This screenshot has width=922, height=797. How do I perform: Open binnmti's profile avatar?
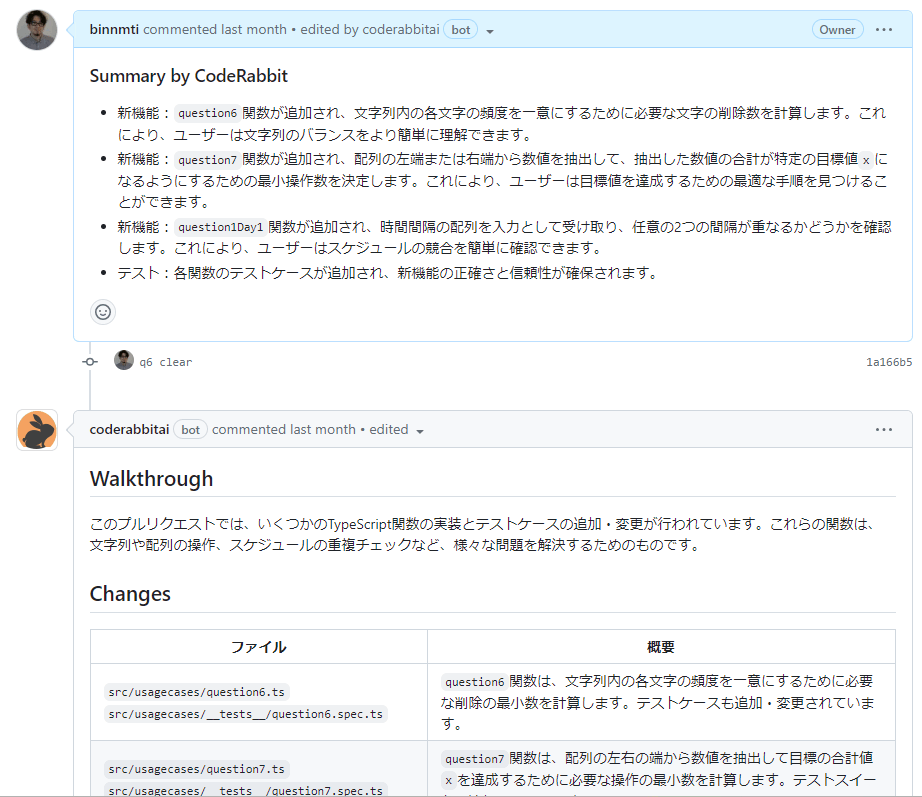(37, 30)
